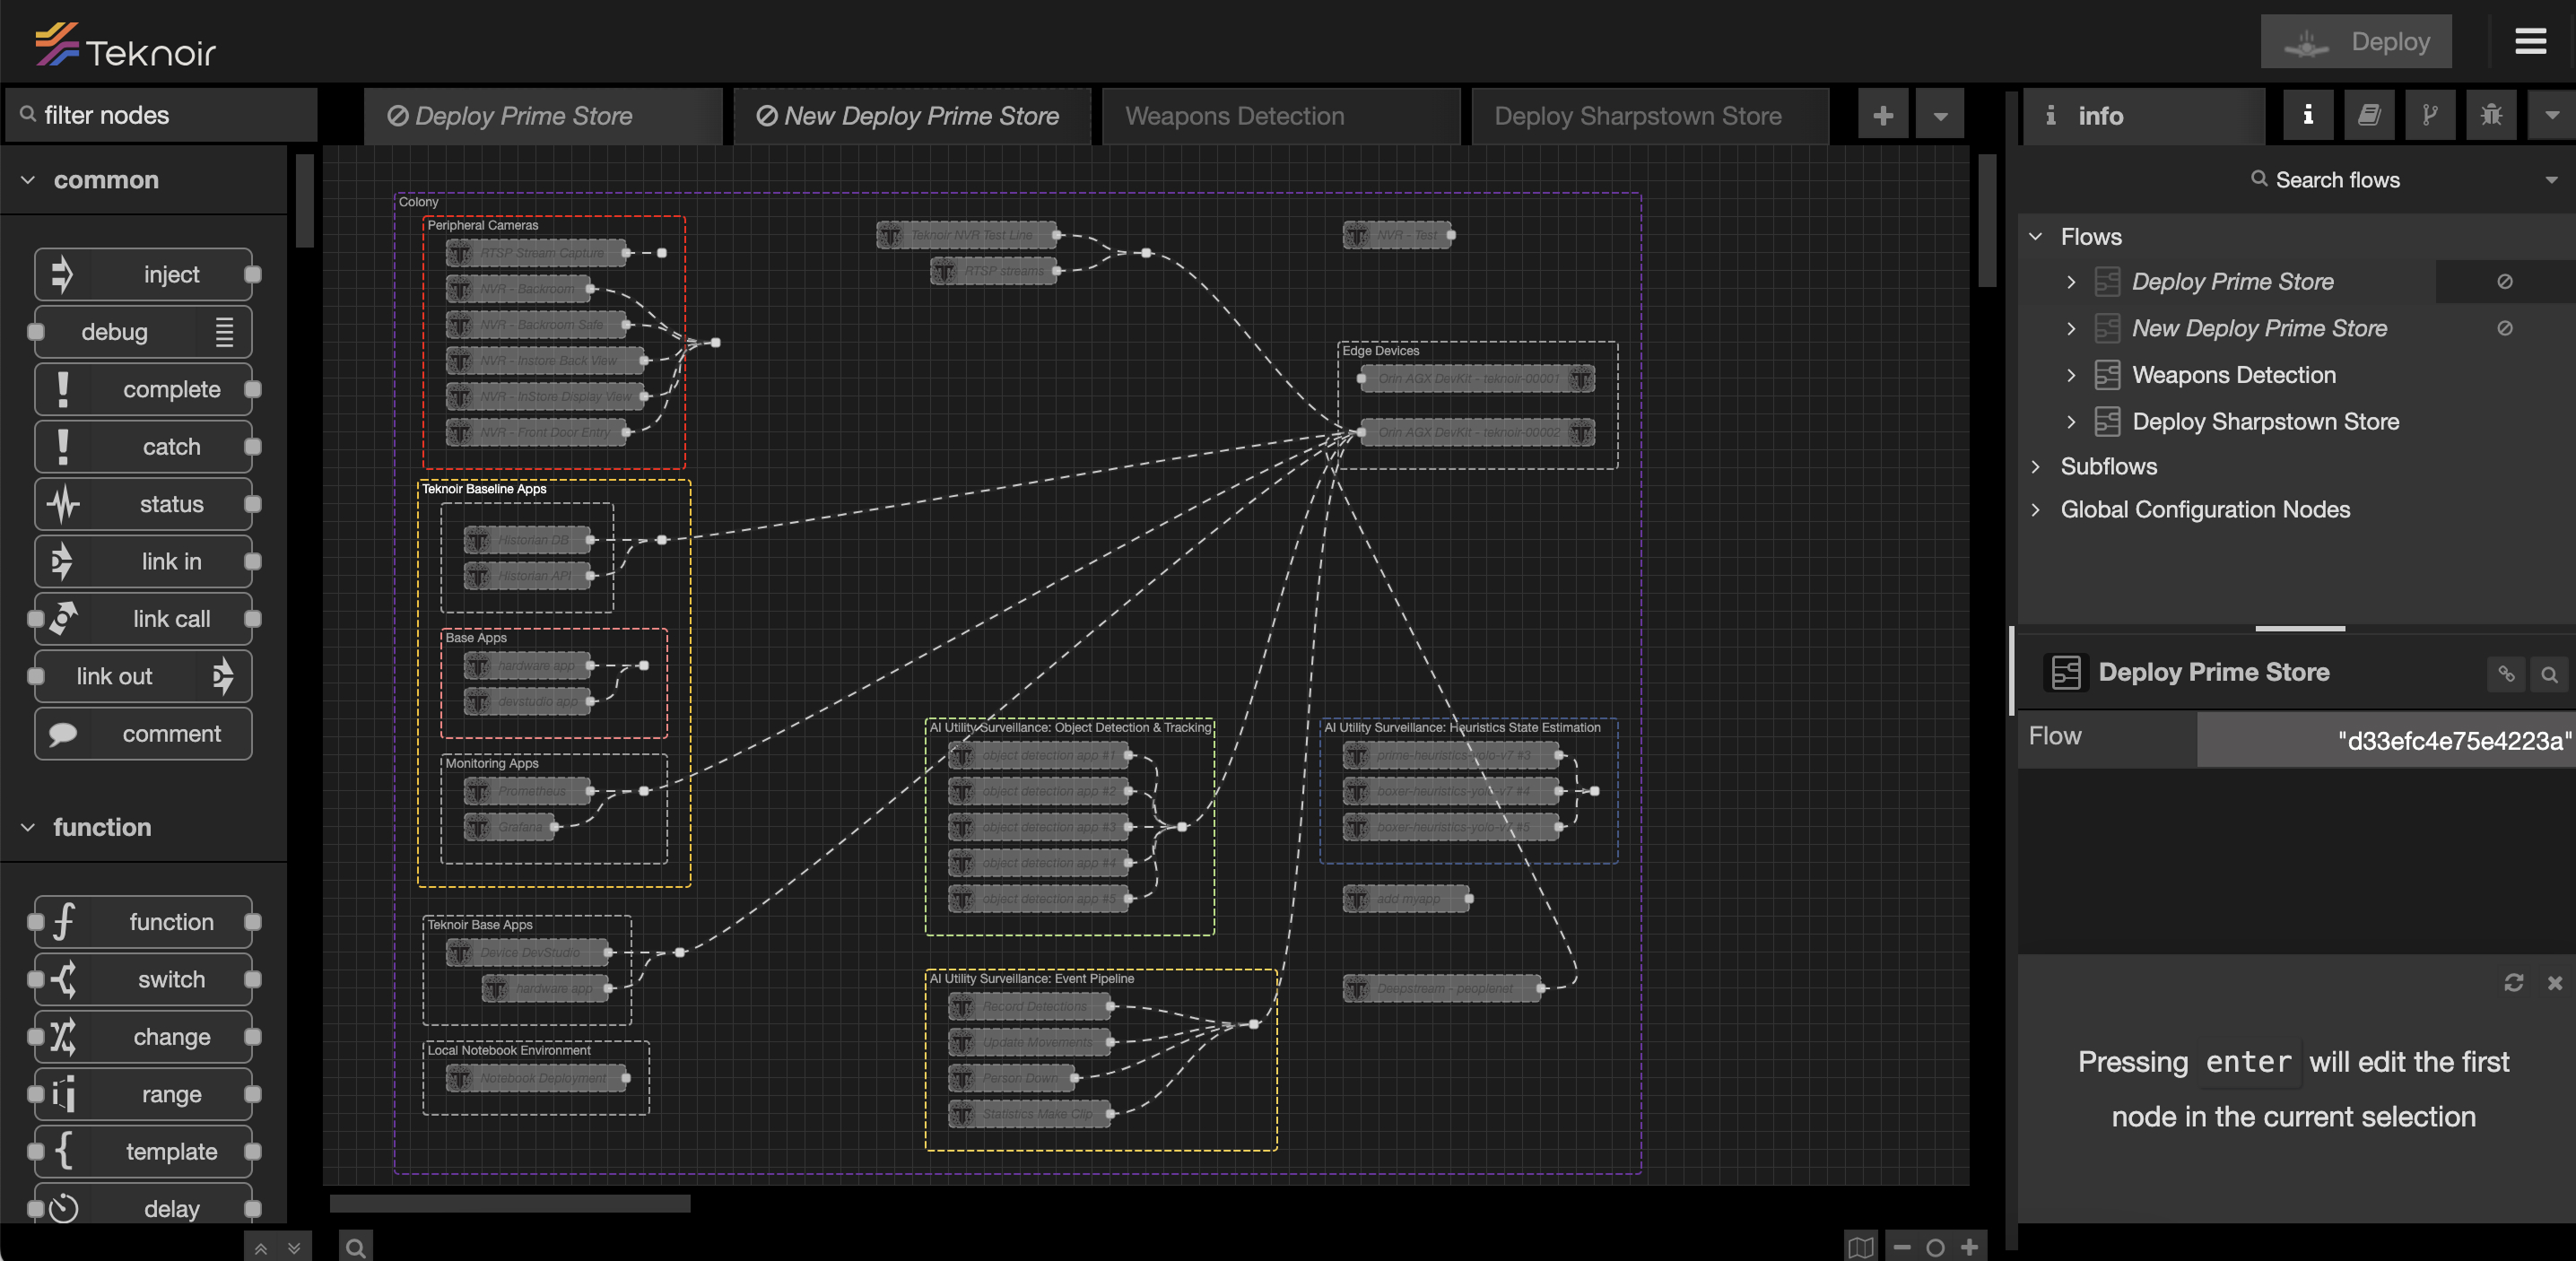Viewport: 2576px width, 1261px height.
Task: Expand Deploy Sharpstown Store flow in tree
Action: [x=2071, y=422]
